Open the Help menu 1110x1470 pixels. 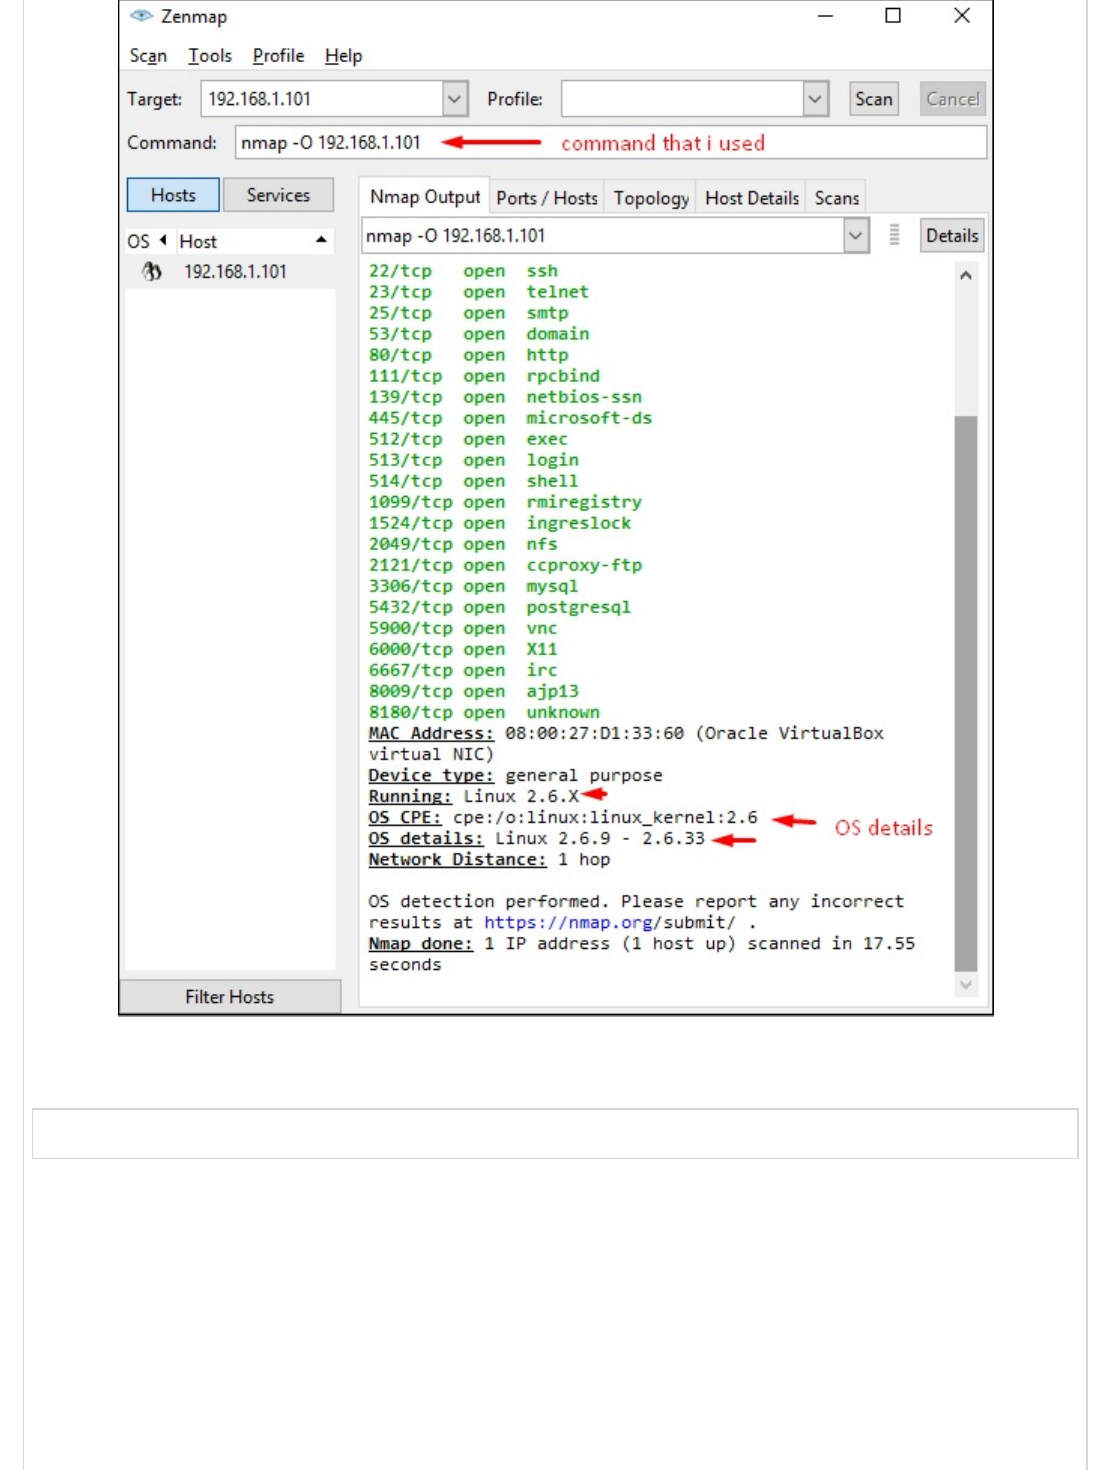click(343, 56)
